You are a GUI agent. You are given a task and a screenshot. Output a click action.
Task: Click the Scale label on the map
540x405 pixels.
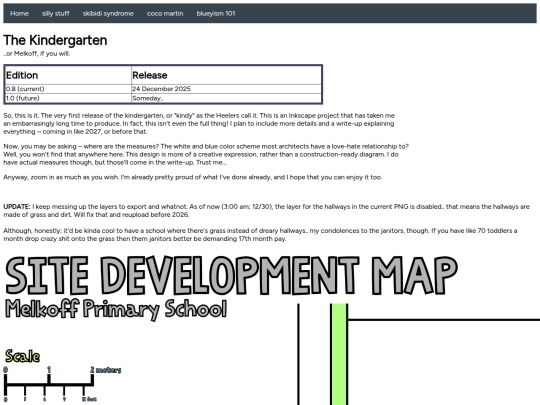pyautogui.click(x=22, y=356)
